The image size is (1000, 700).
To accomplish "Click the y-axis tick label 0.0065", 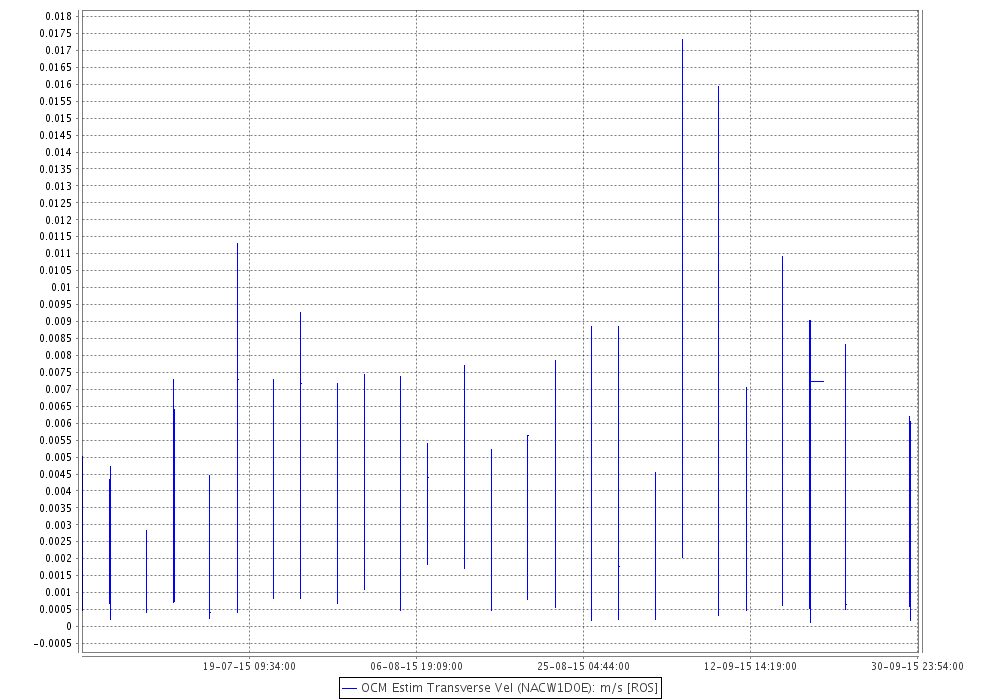I will point(56,406).
